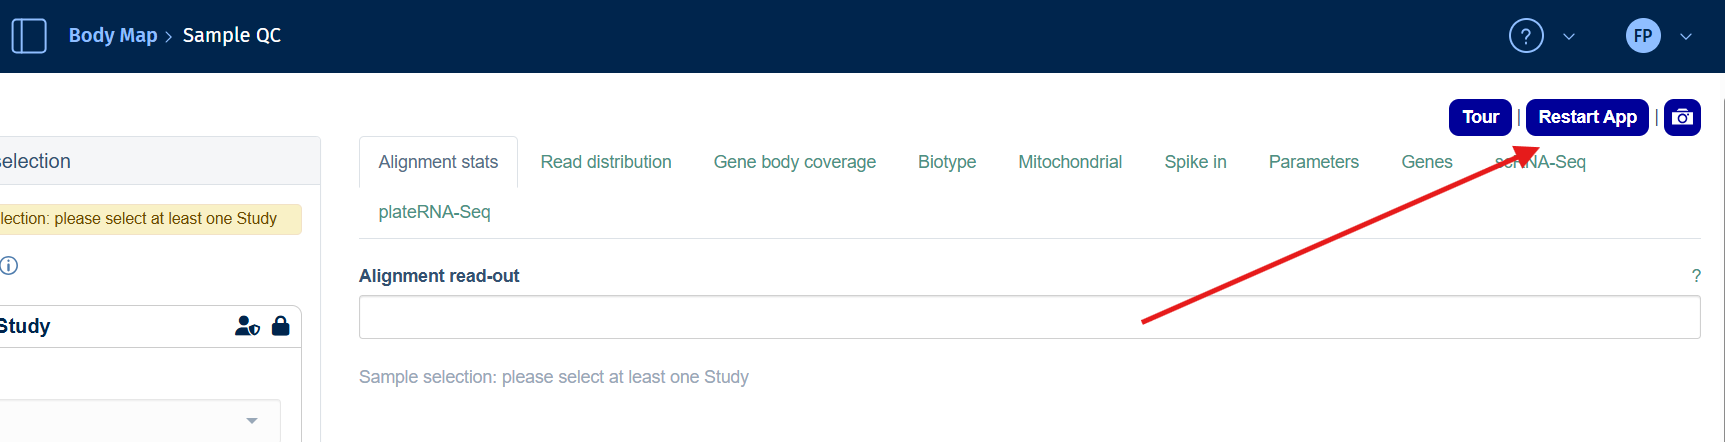Viewport: 1725px width, 442px height.
Task: Click the info circle icon
Action: 9,265
